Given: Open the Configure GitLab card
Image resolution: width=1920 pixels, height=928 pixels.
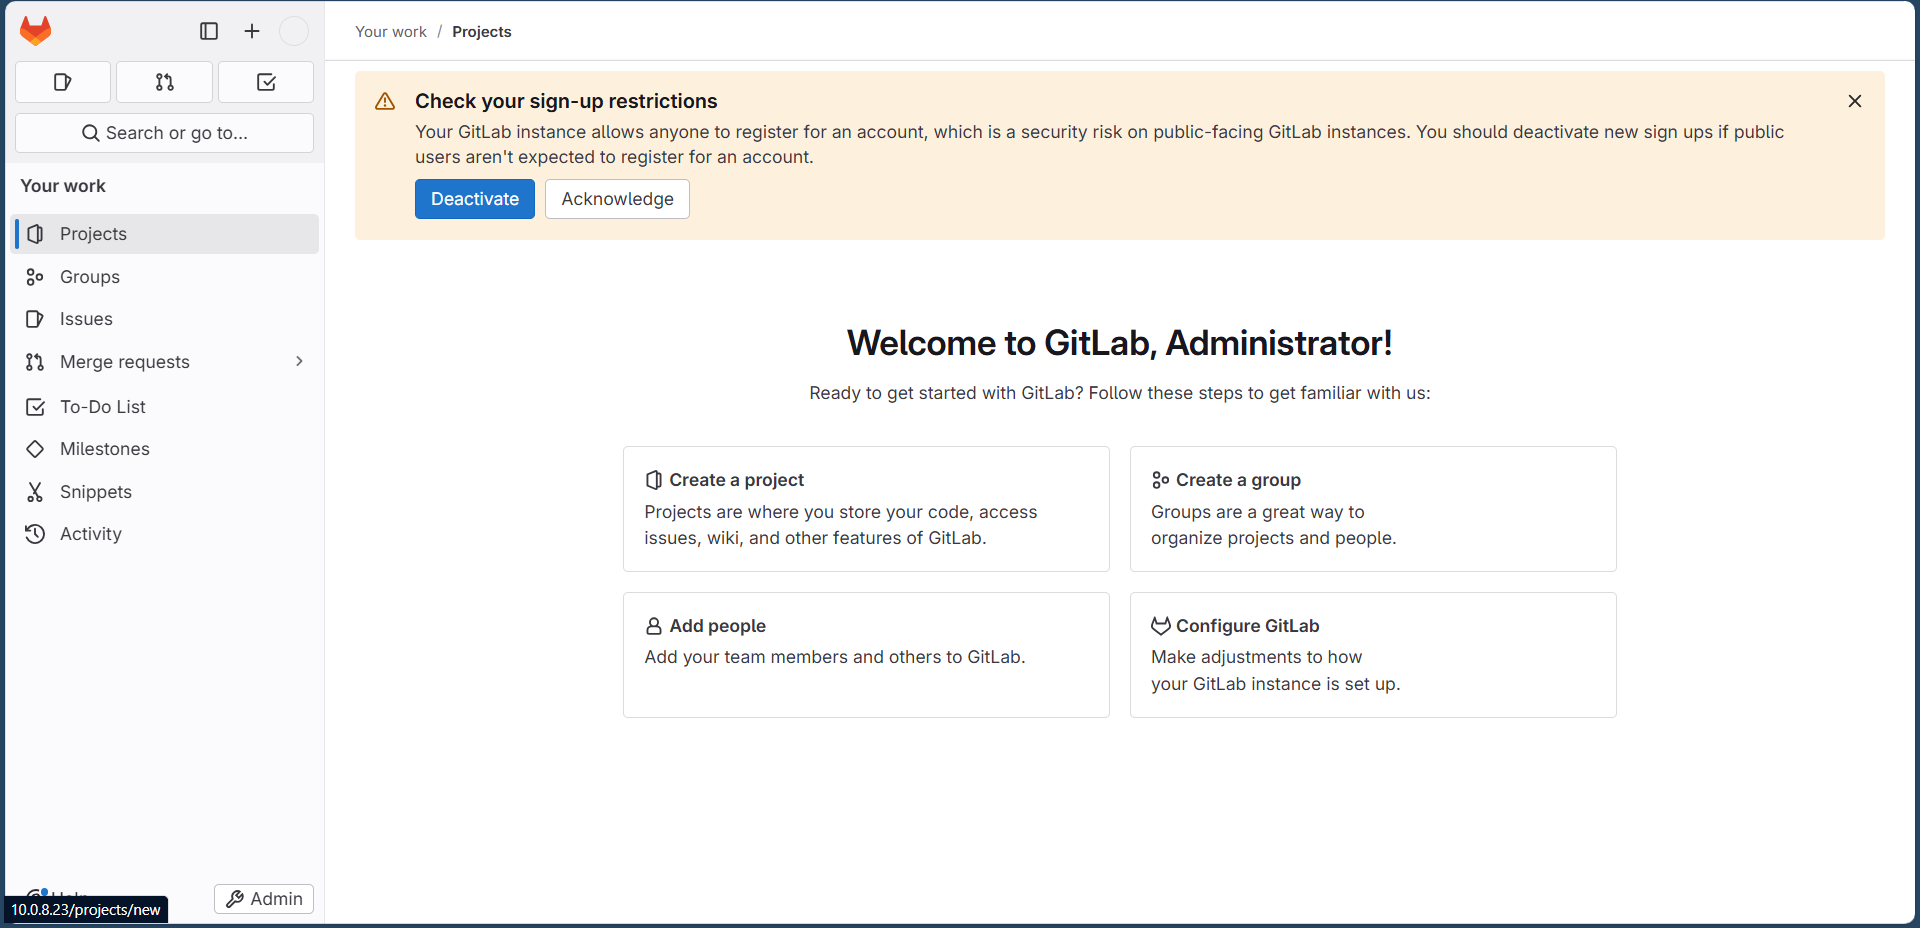Looking at the screenshot, I should 1373,655.
